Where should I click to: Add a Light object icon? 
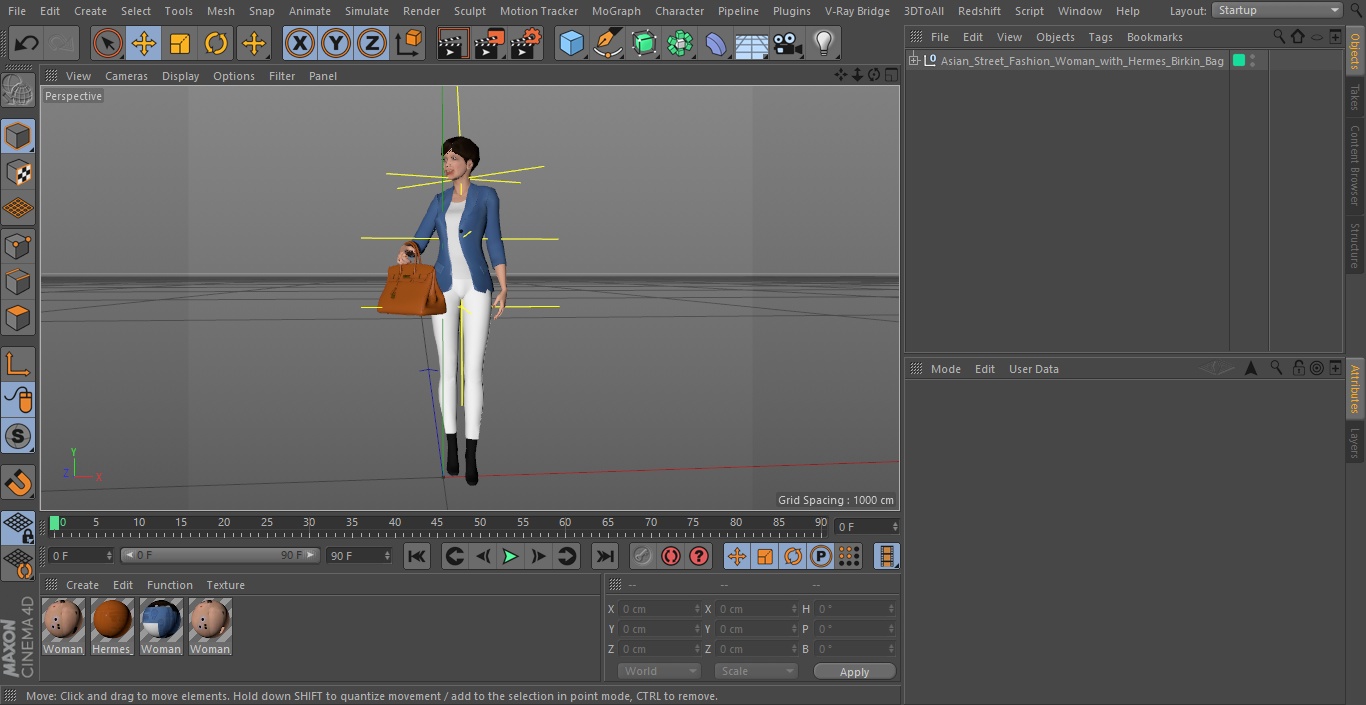(x=823, y=43)
